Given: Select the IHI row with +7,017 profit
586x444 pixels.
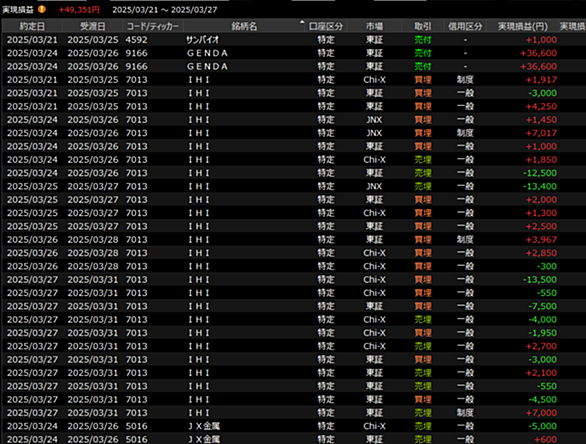Looking at the screenshot, I should point(293,133).
